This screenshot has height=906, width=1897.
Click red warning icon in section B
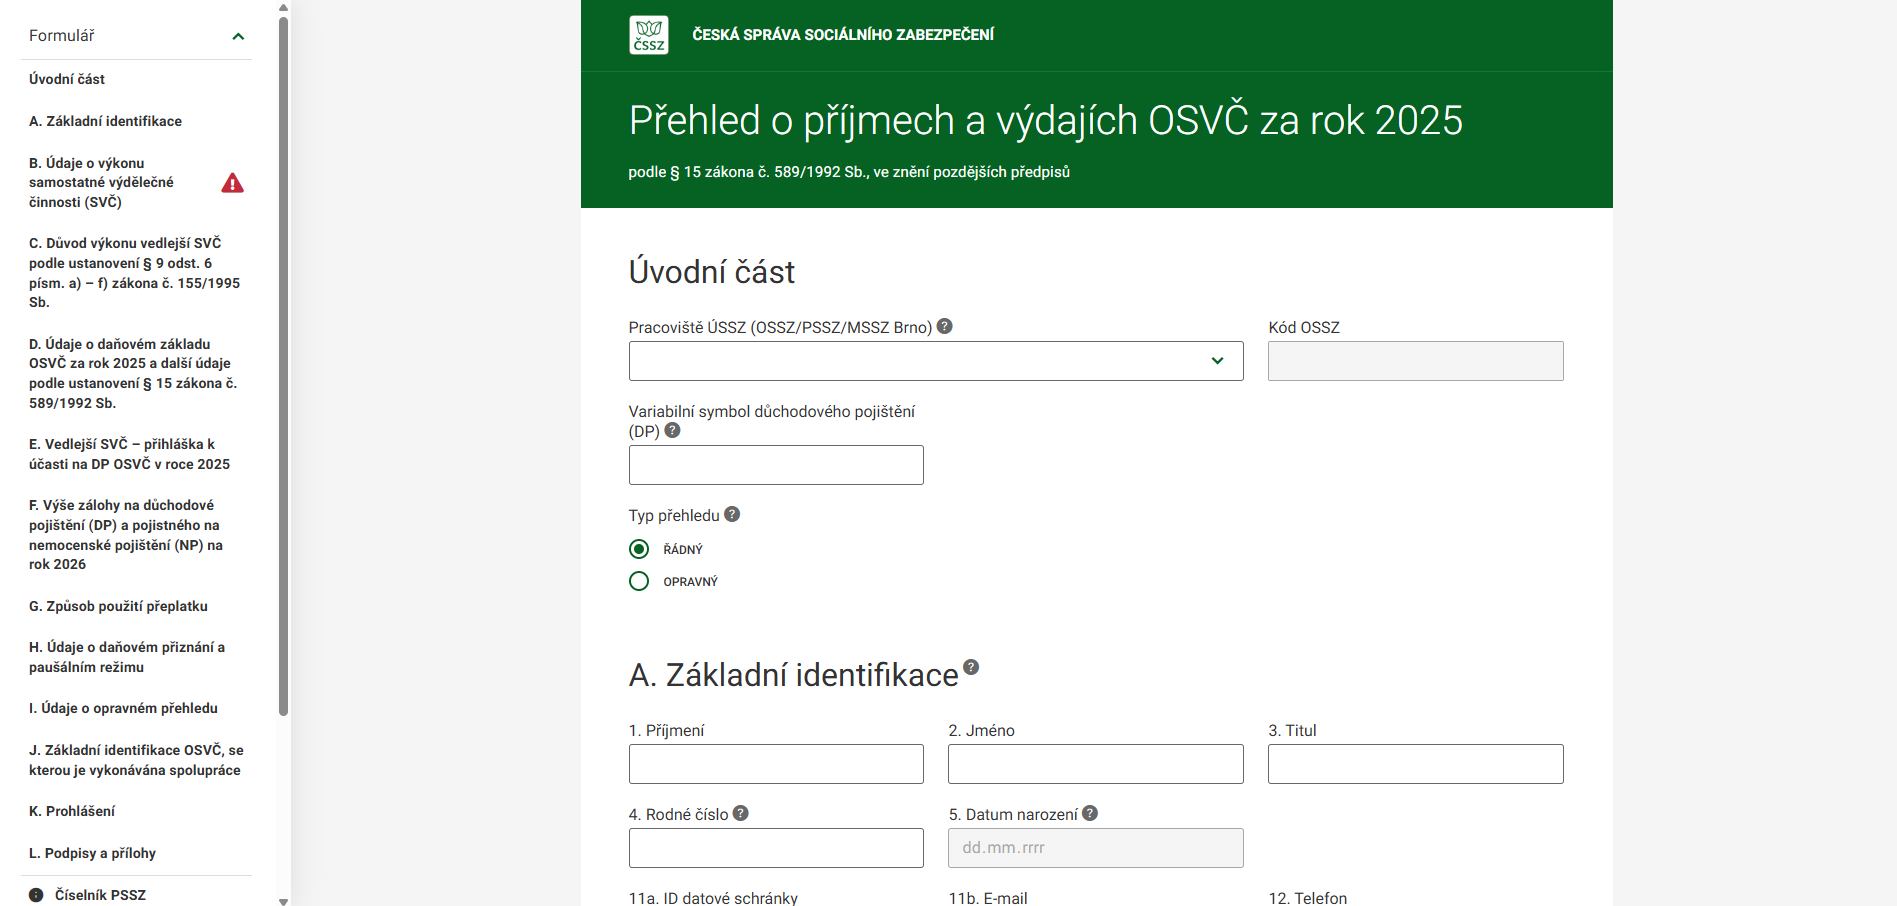tap(232, 183)
